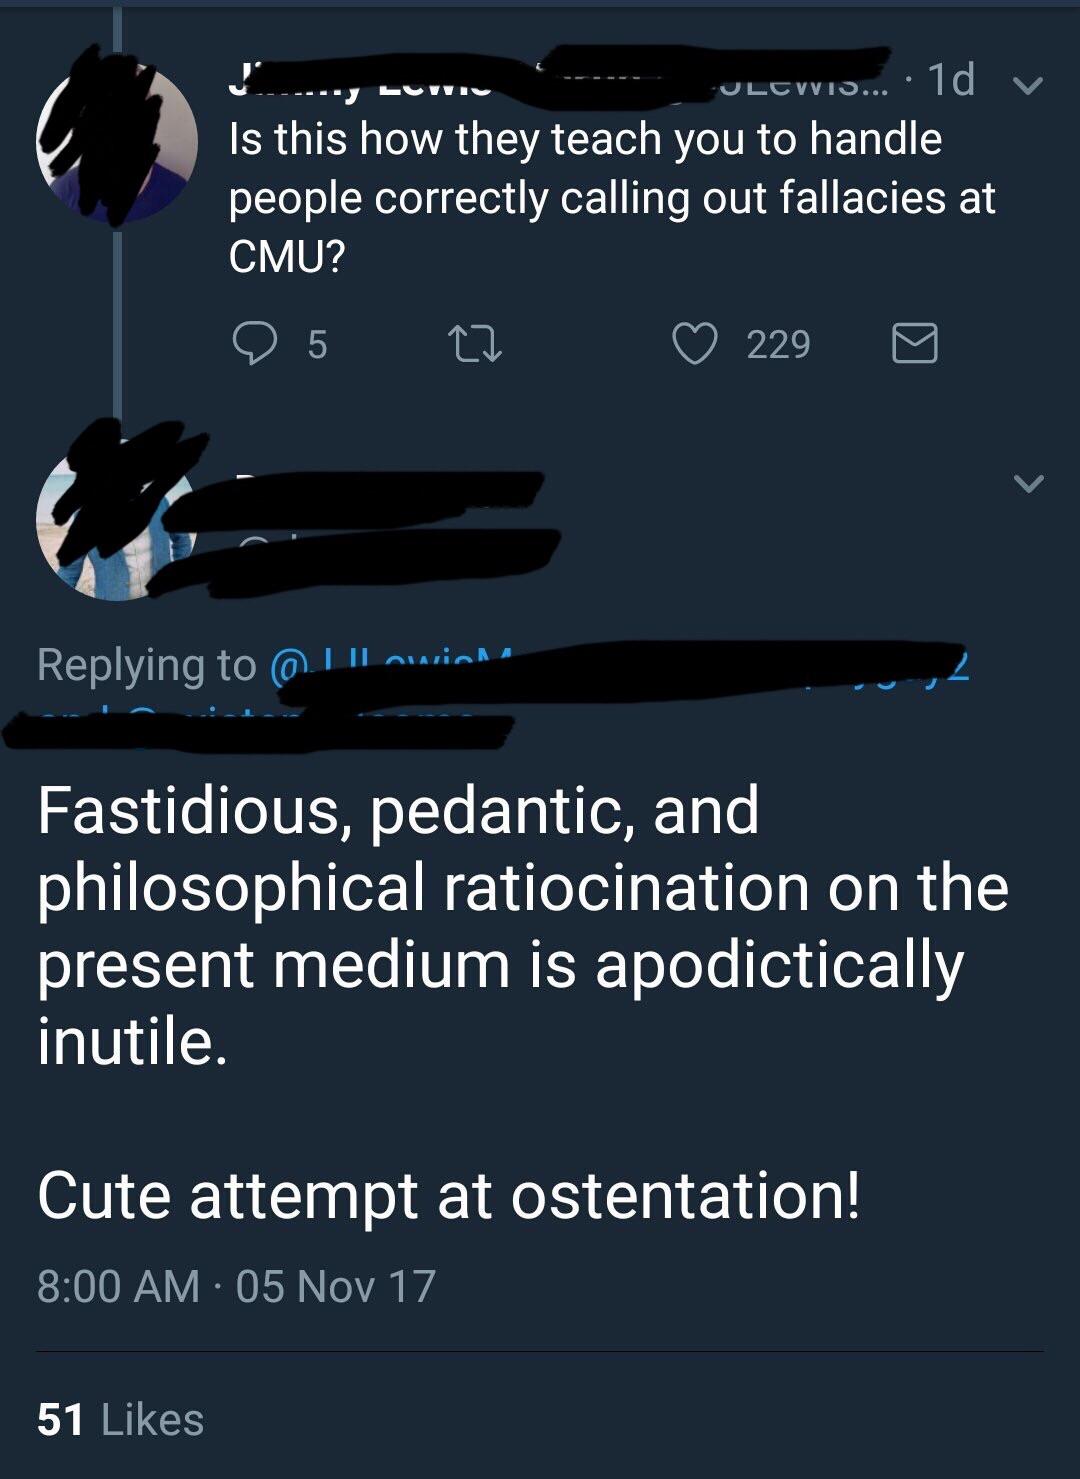Screen dimensions: 1080x1479
Task: Click the first tweet's profile avatar
Action: 115,140
